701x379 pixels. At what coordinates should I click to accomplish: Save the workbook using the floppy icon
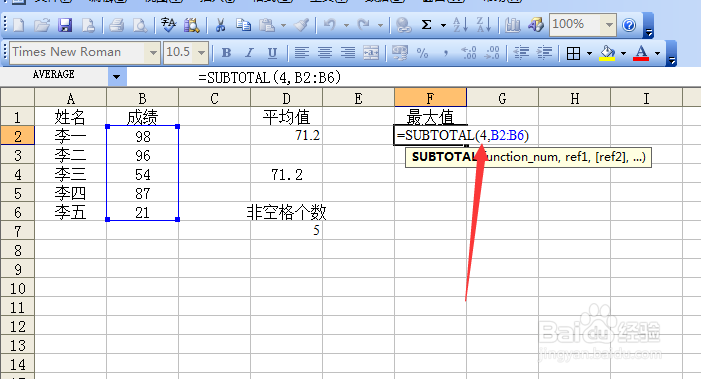(65, 25)
